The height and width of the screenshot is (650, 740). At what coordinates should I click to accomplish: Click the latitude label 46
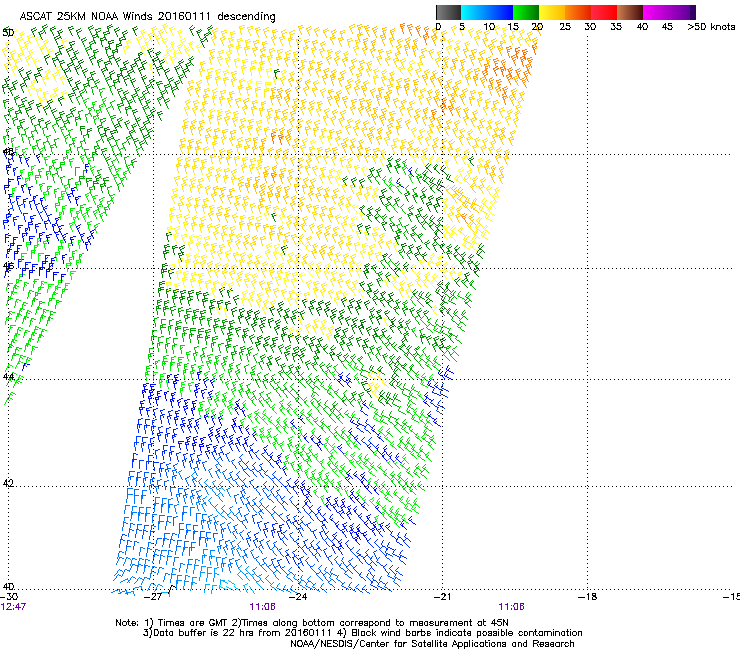click(x=8, y=266)
